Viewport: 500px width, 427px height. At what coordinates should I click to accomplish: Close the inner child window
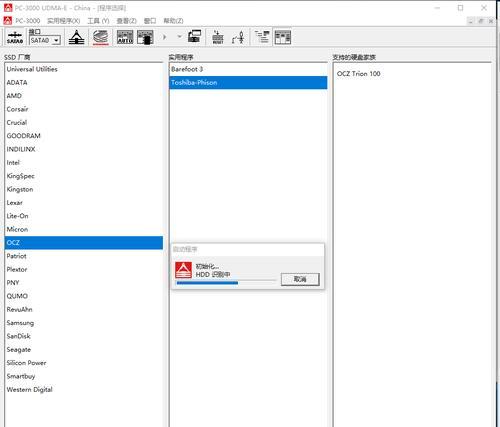pyautogui.click(x=491, y=21)
